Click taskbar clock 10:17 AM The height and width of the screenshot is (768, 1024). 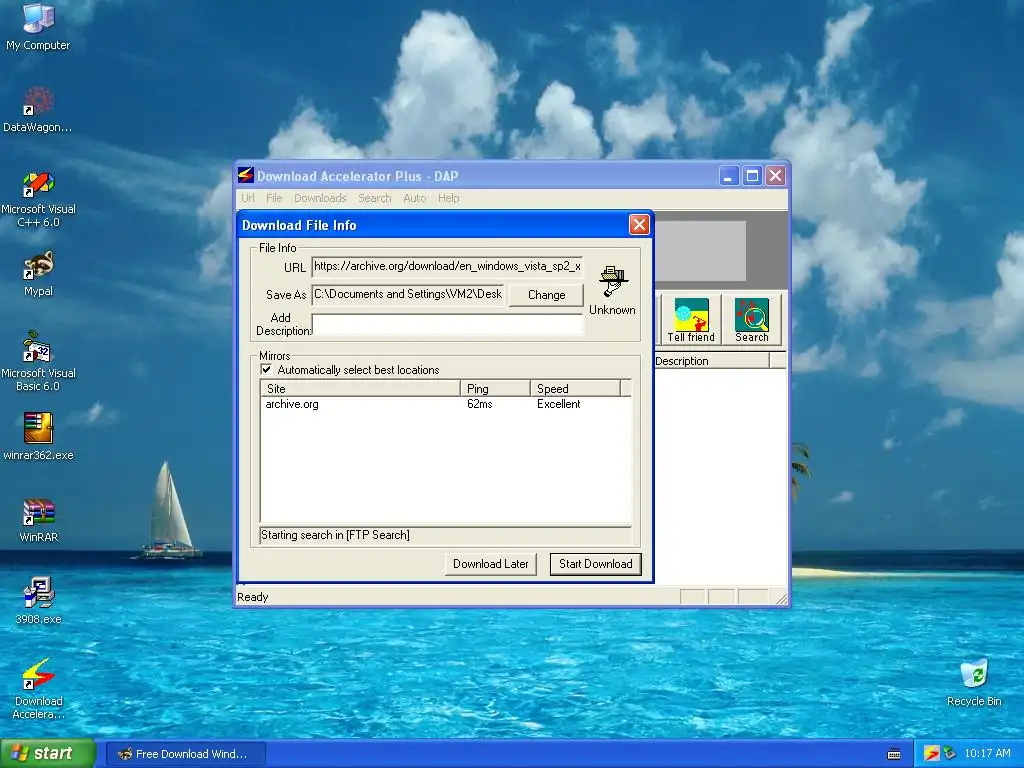(987, 754)
